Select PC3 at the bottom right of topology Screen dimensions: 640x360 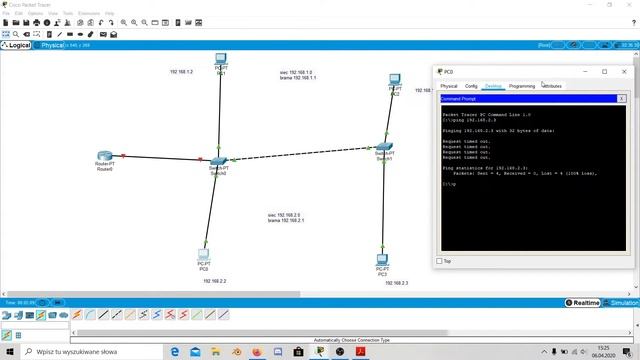click(382, 260)
